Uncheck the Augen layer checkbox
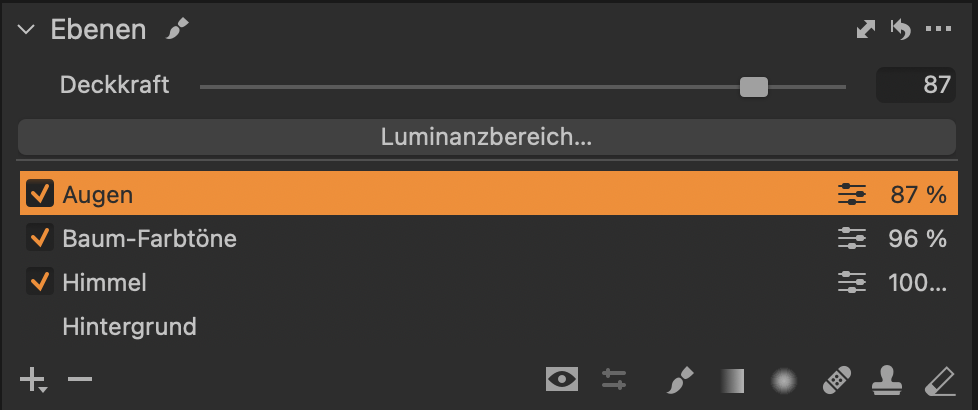Viewport: 978px width, 410px height. pyautogui.click(x=40, y=194)
